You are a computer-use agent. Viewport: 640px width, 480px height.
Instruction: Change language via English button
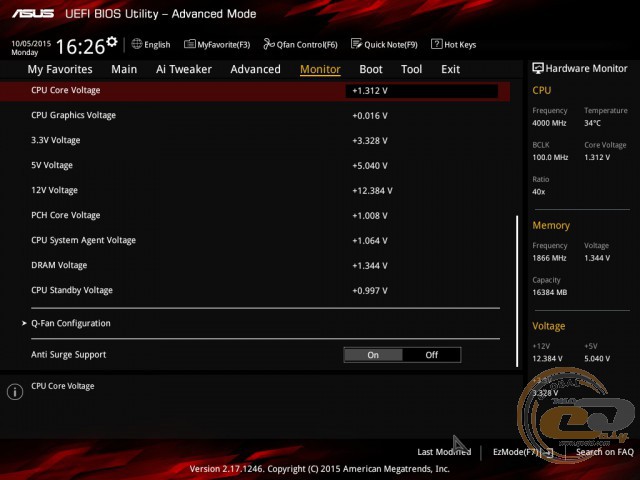(151, 44)
